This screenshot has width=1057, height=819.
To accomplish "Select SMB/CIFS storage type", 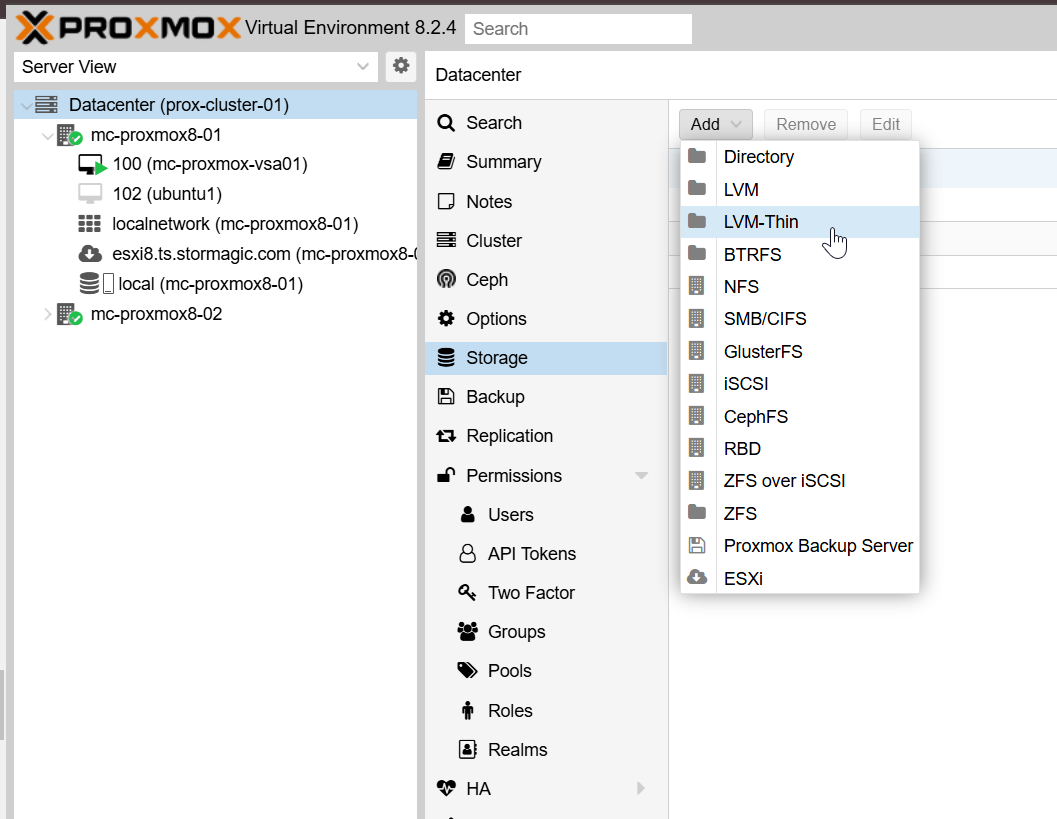I will 799,319.
